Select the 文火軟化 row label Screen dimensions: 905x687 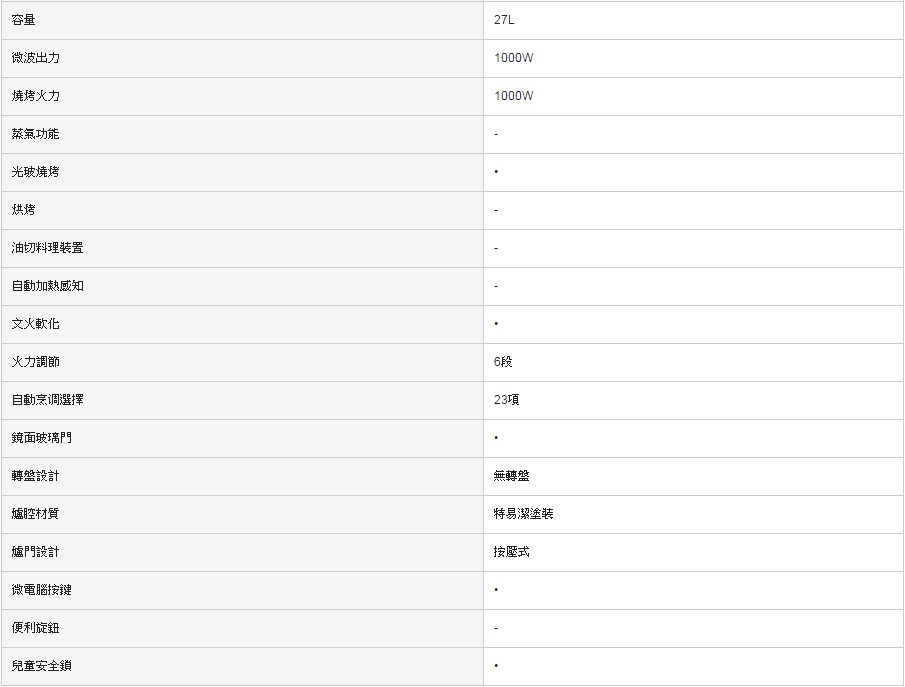pos(36,324)
